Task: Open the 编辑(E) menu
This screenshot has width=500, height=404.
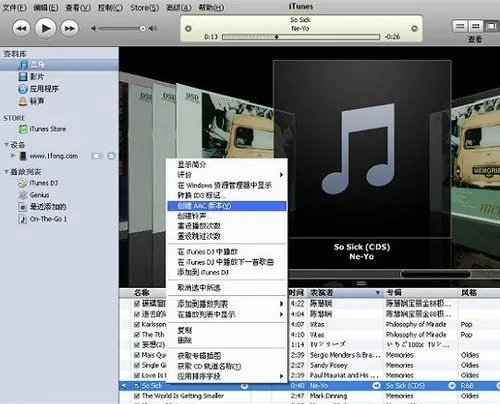Action: click(46, 7)
